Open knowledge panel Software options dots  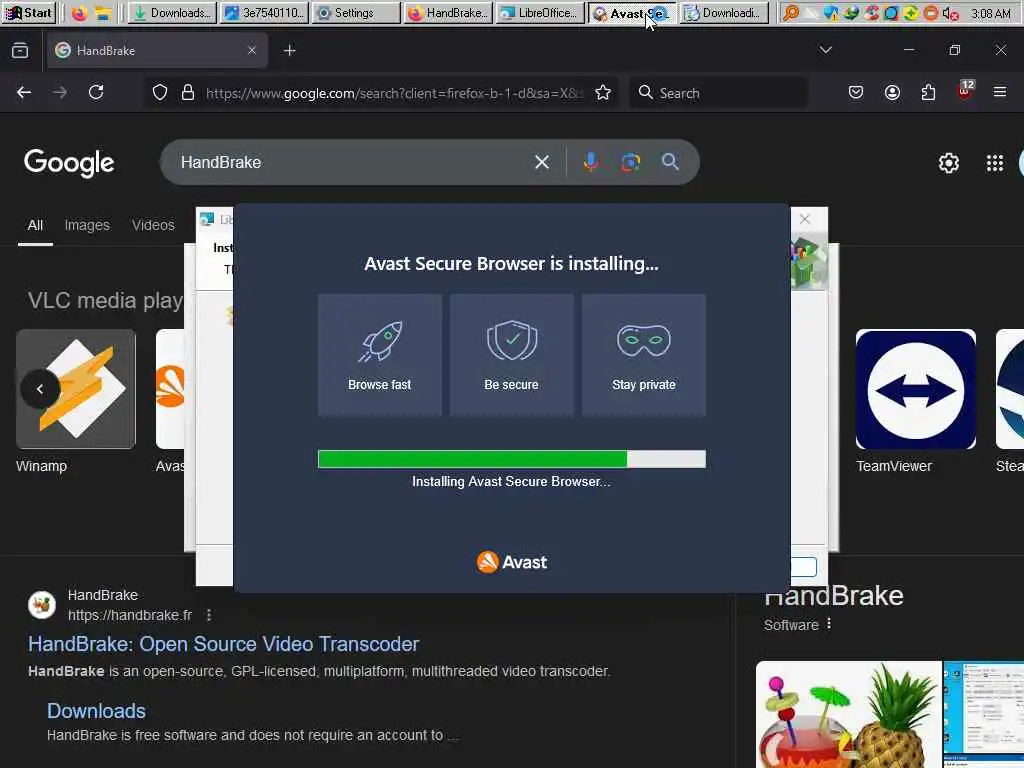pyautogui.click(x=829, y=624)
